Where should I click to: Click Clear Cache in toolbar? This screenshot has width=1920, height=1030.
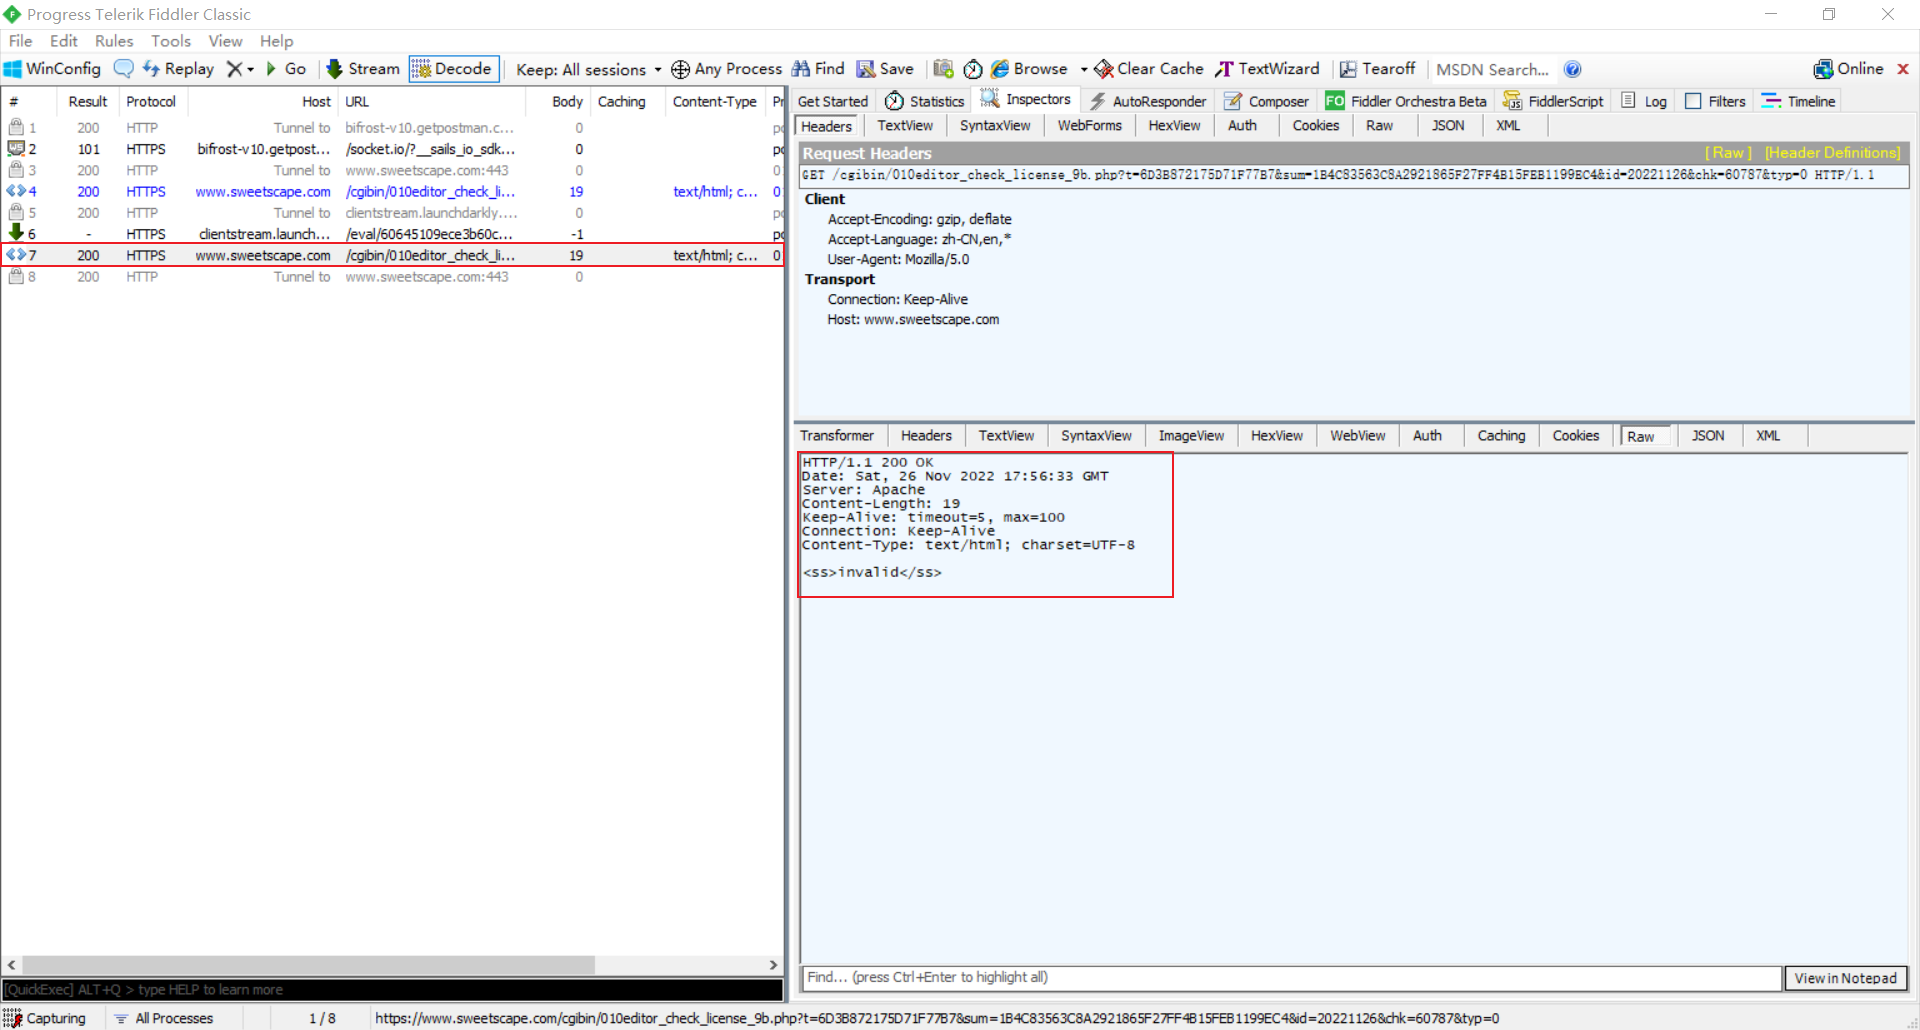coord(1150,69)
